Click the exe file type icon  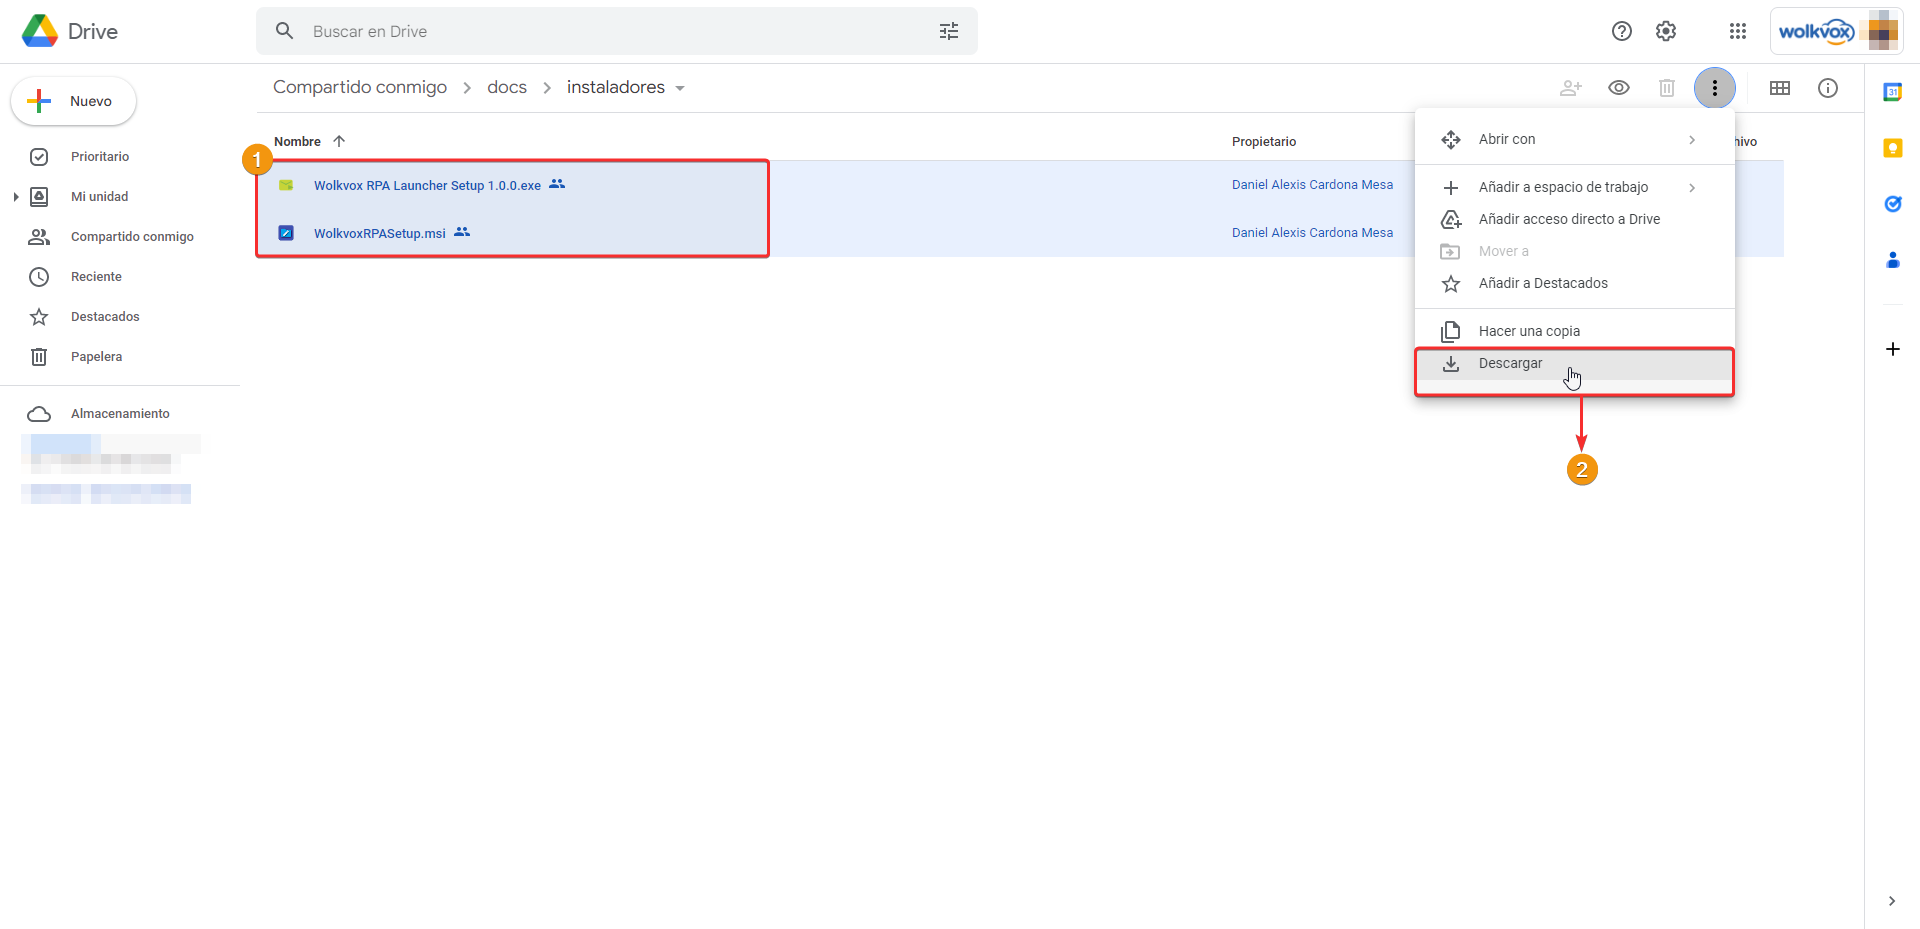pyautogui.click(x=286, y=185)
